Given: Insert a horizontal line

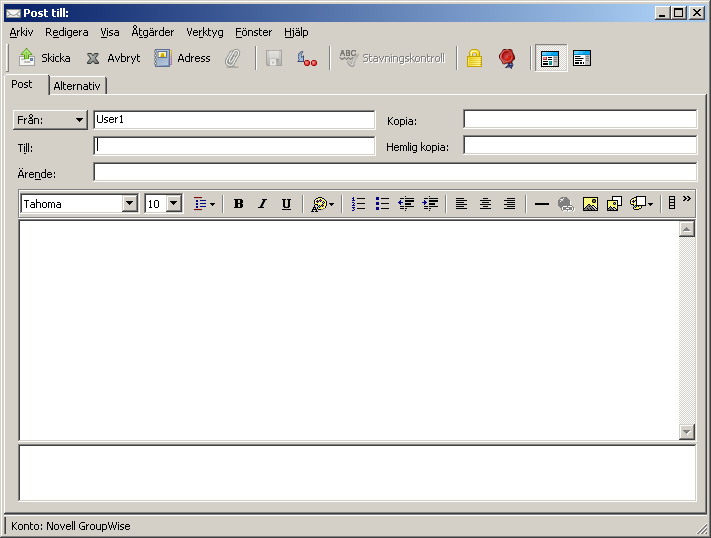Looking at the screenshot, I should [x=542, y=204].
